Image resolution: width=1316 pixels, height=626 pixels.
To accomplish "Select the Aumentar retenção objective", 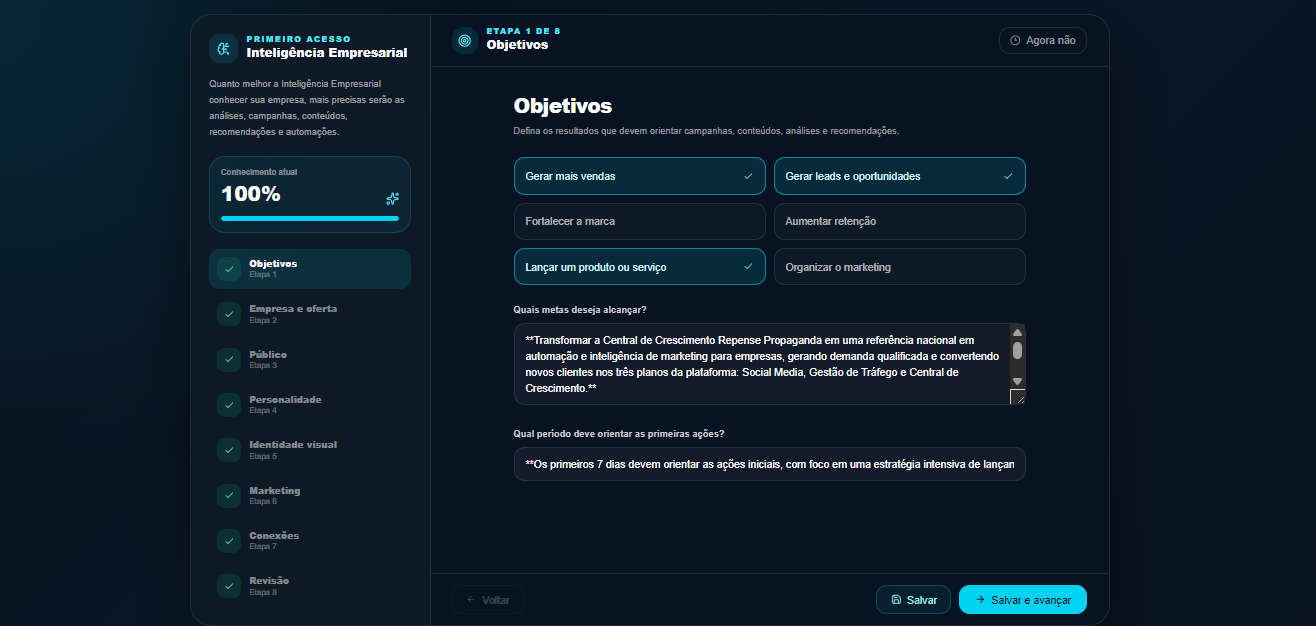I will pos(900,221).
